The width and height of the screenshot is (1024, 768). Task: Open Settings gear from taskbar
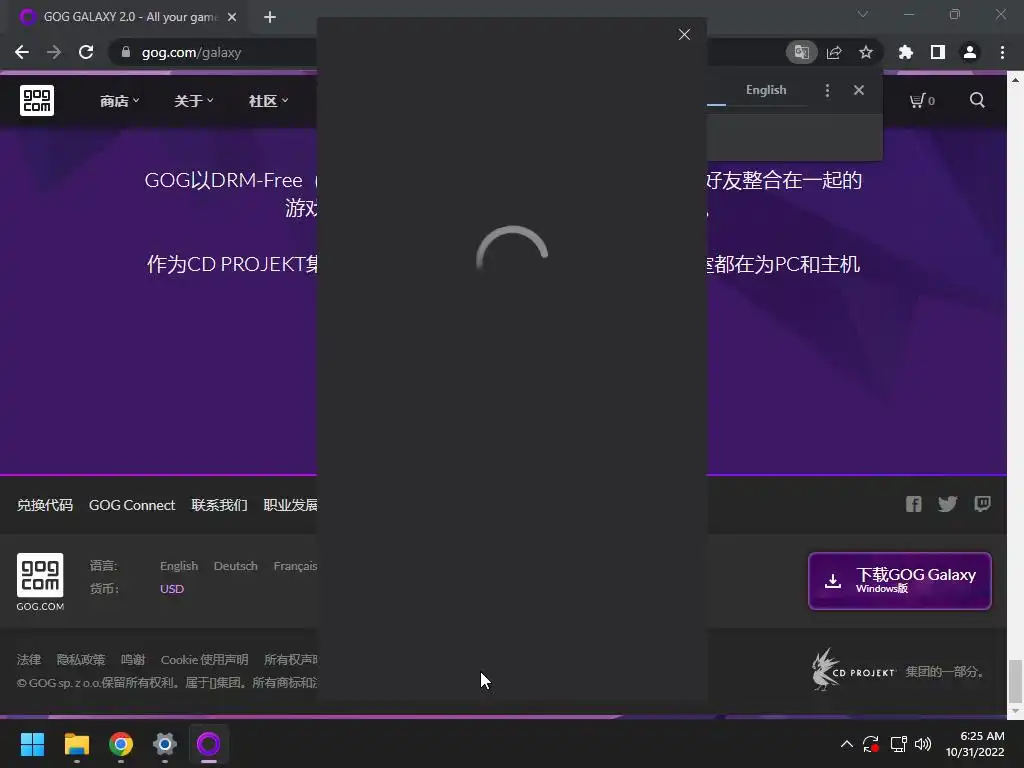pos(165,744)
